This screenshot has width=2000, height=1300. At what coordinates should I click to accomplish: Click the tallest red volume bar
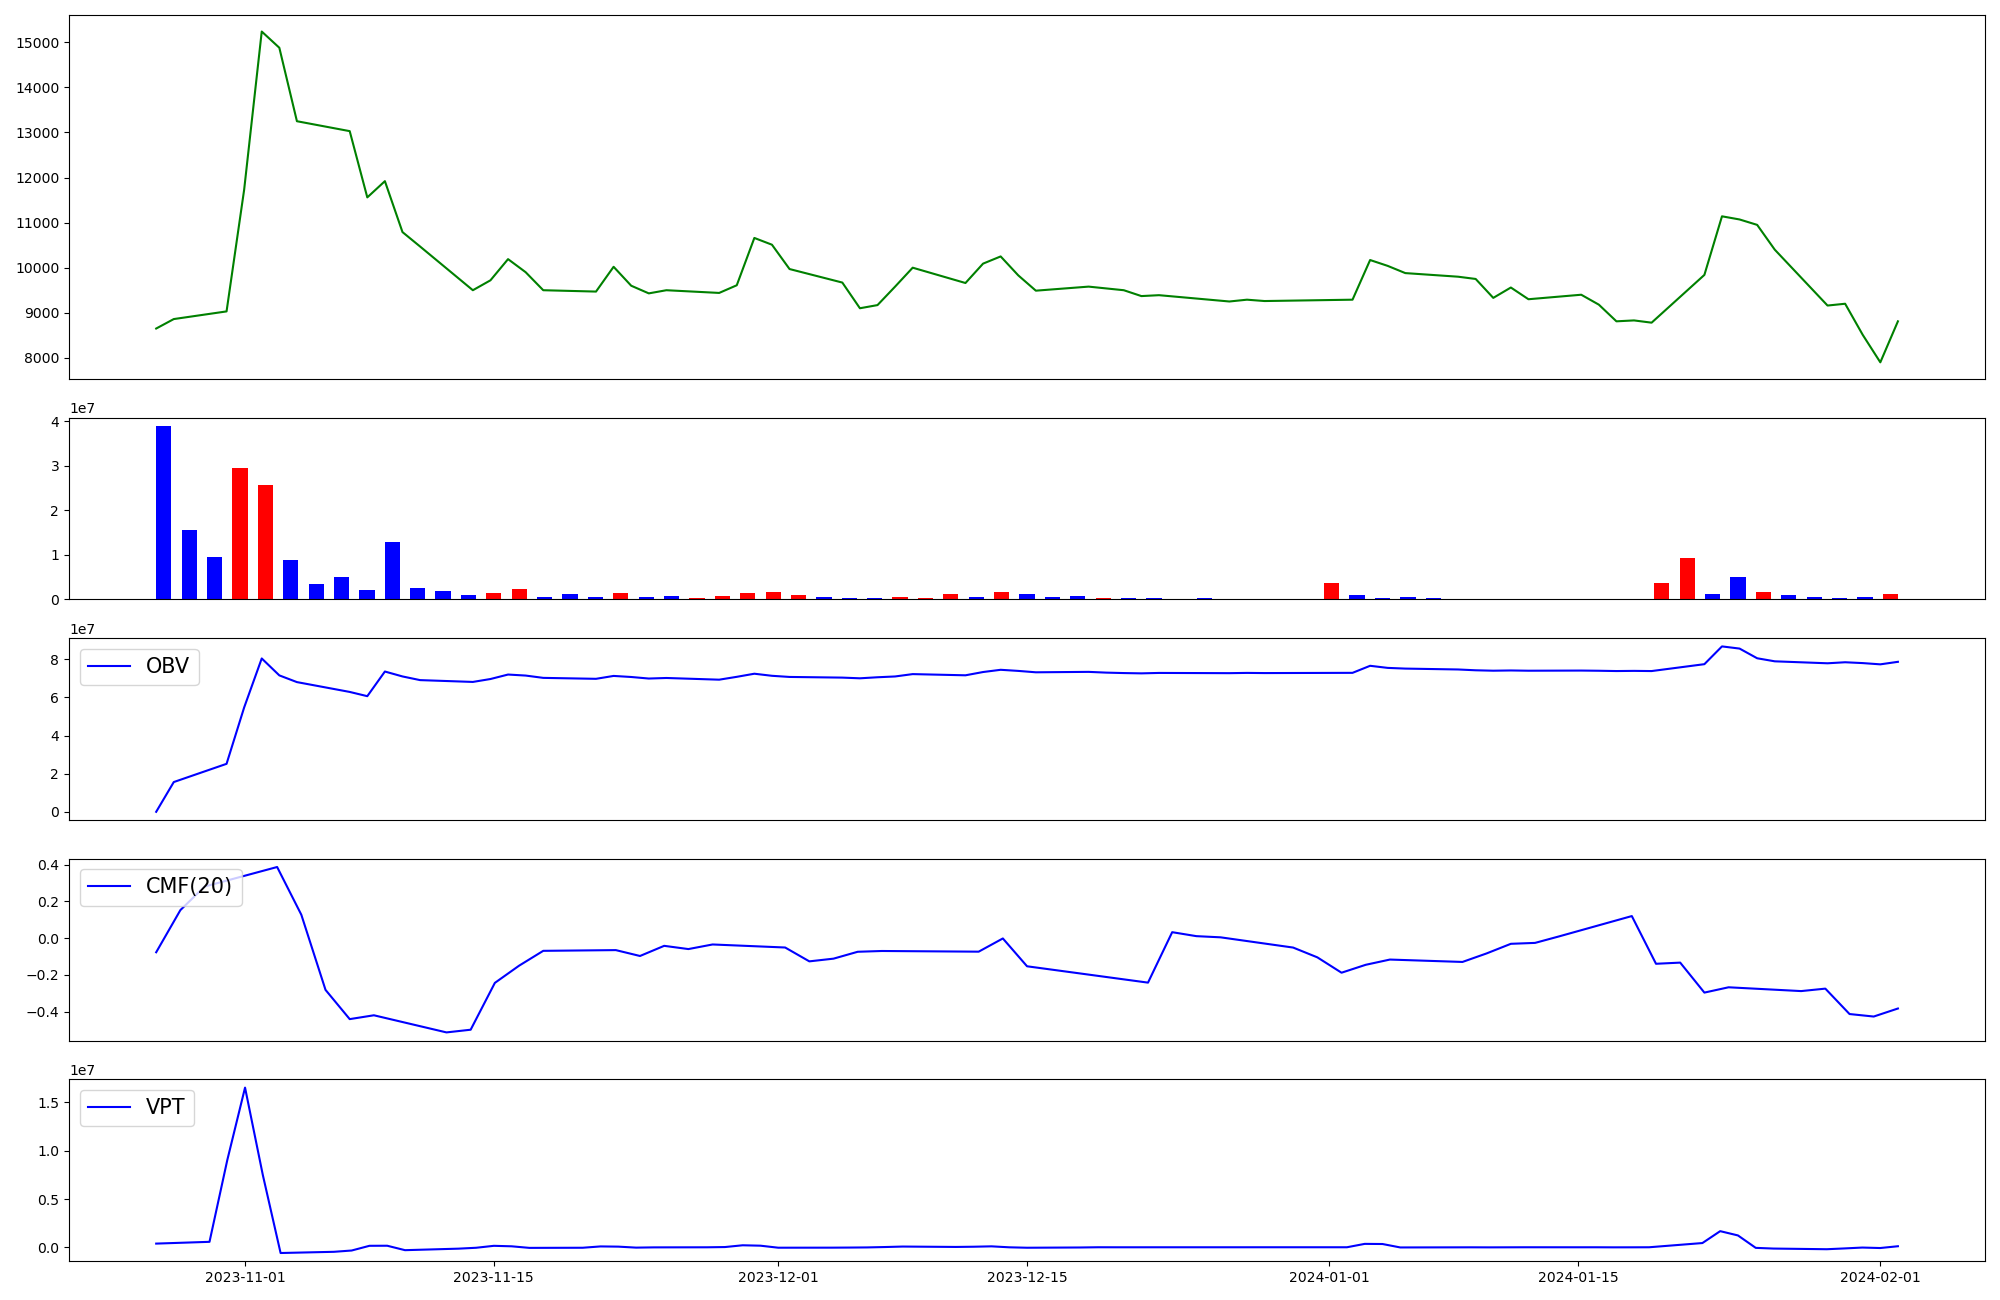pos(240,533)
